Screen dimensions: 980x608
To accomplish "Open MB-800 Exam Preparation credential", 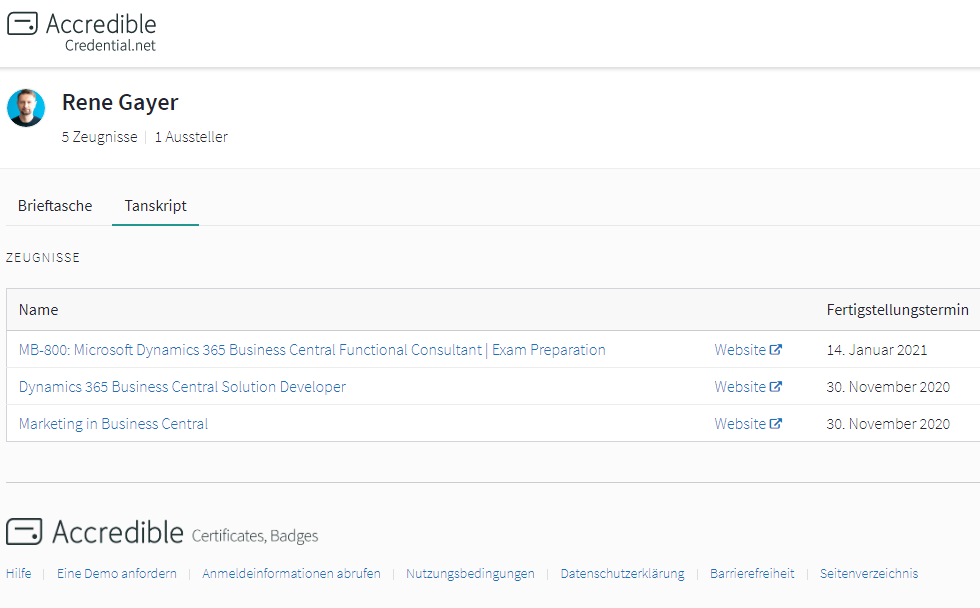I will 312,350.
